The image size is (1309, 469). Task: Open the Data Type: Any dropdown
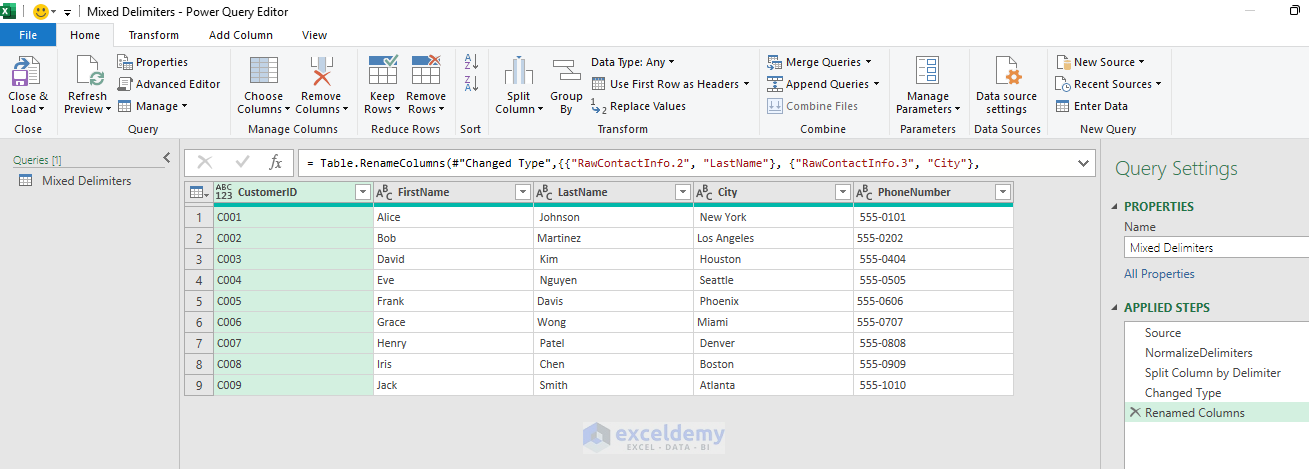tap(633, 62)
